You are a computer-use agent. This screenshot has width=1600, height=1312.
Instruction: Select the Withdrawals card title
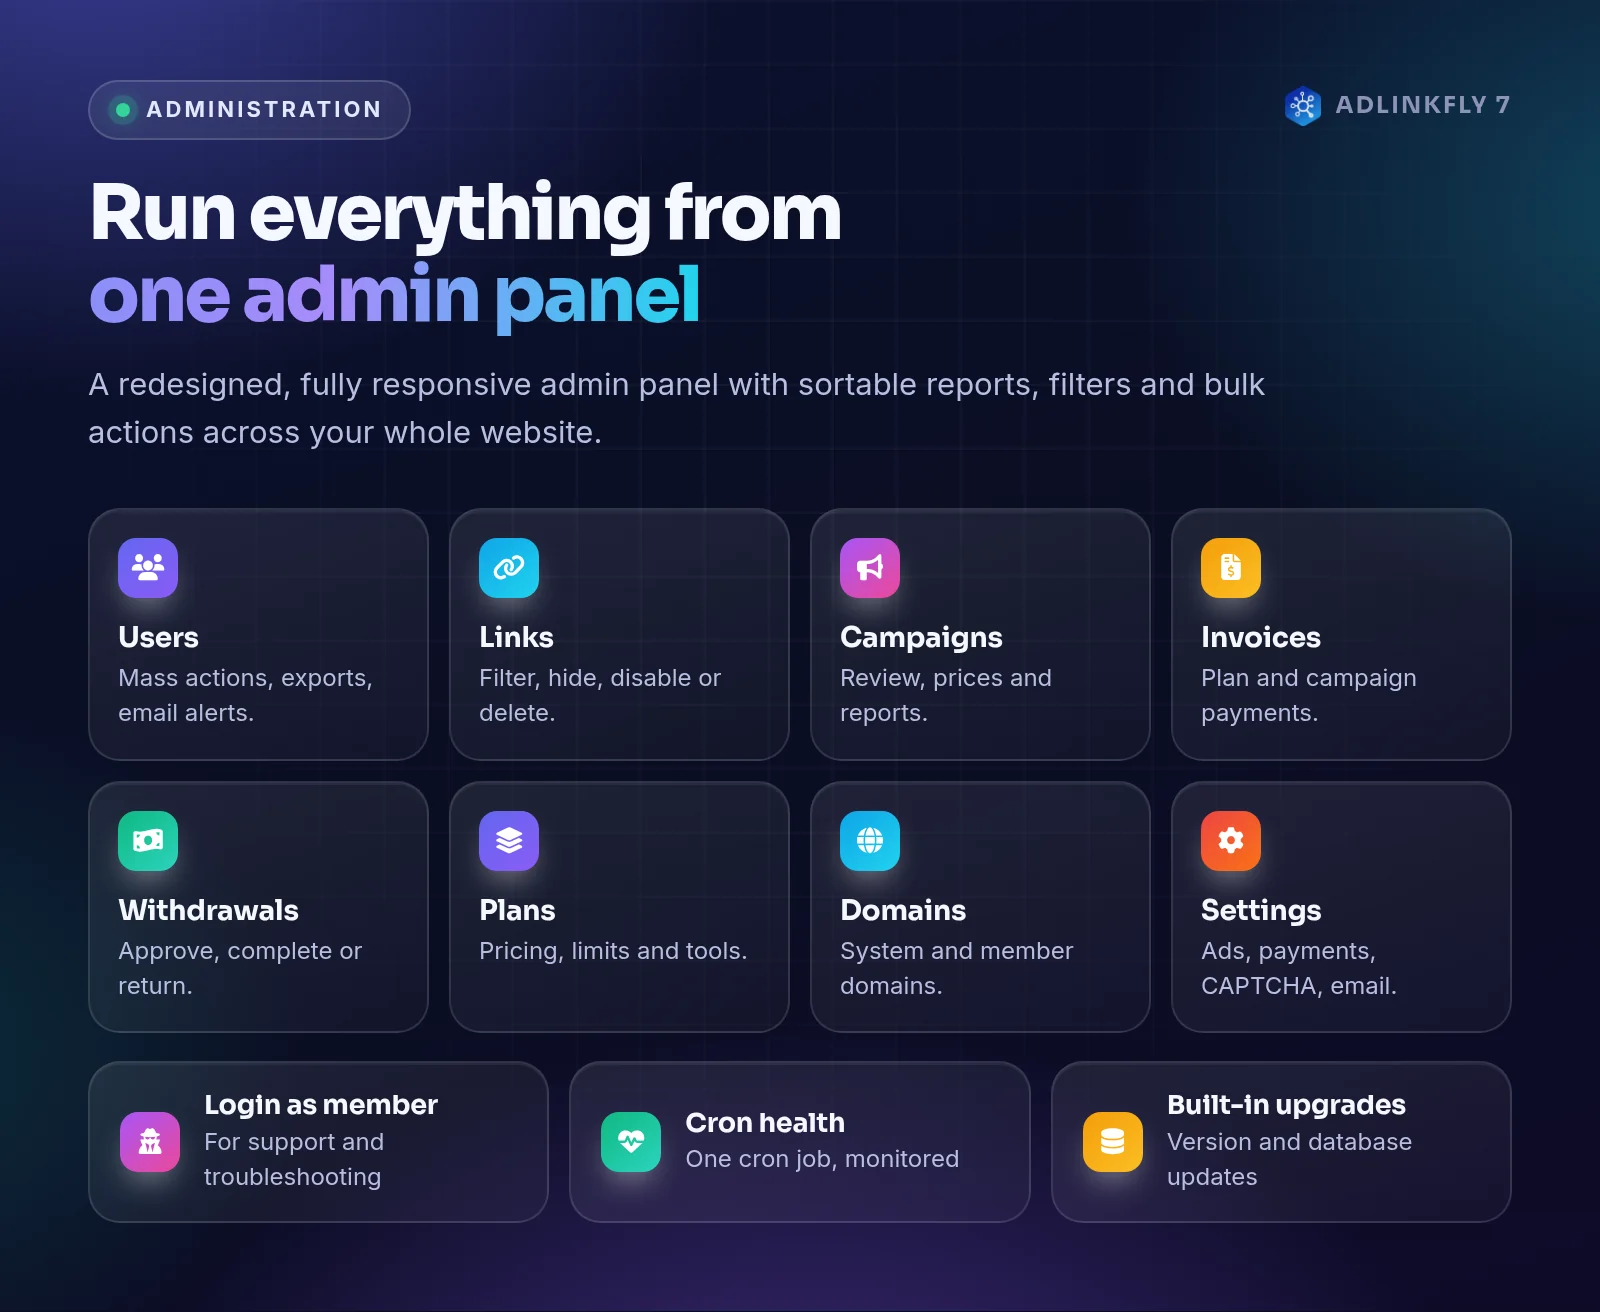tap(208, 910)
